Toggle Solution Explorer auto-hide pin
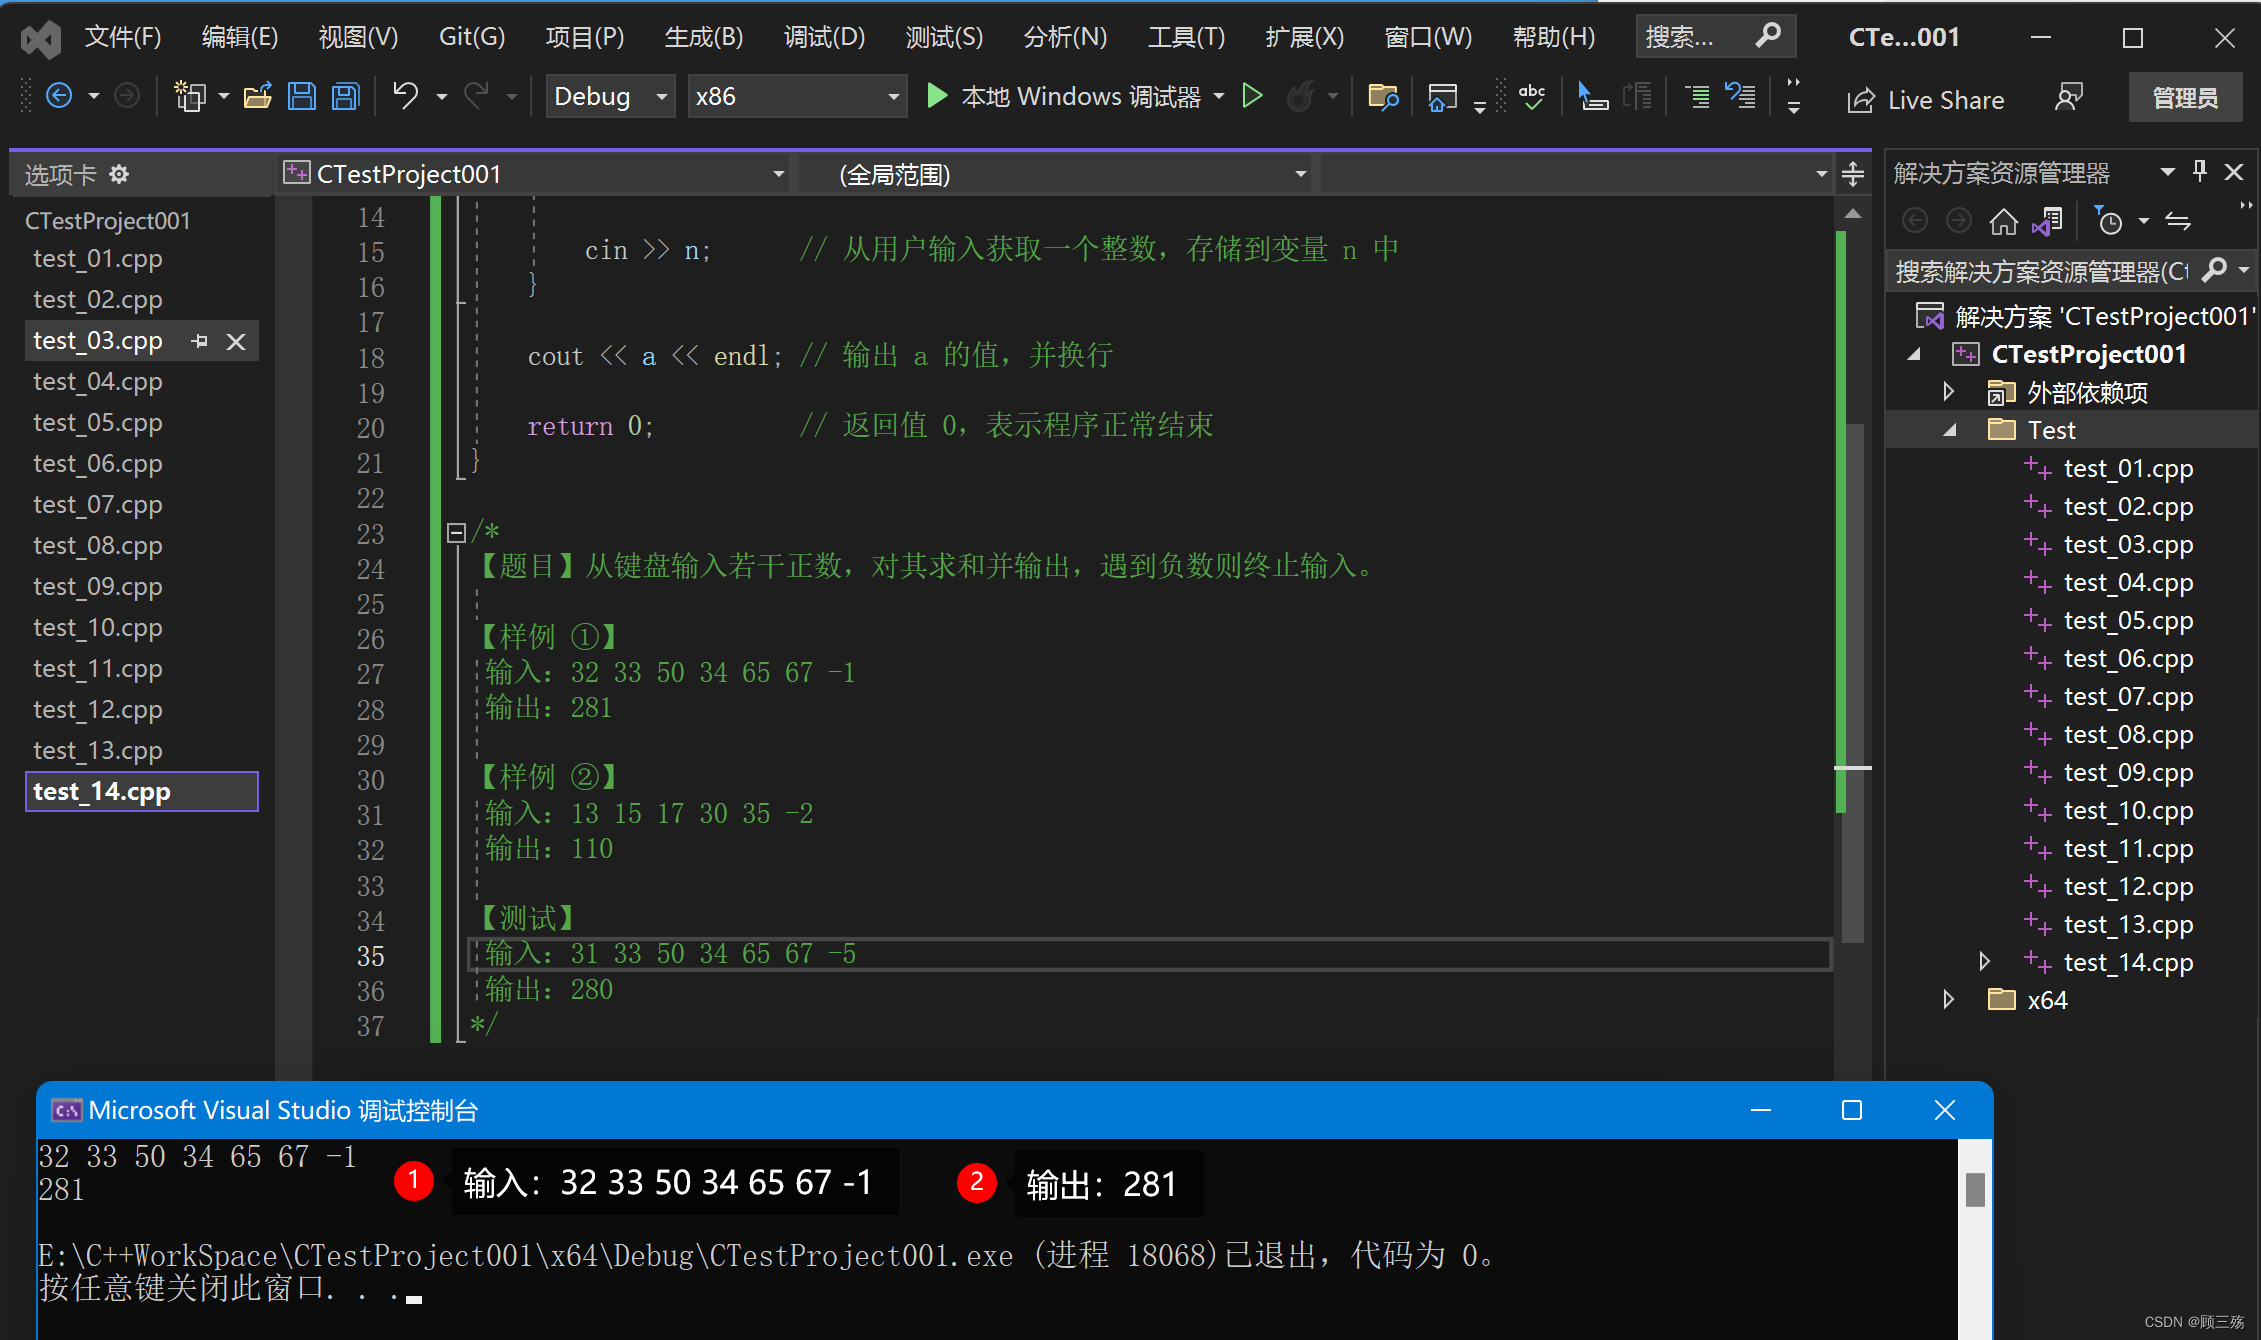The image size is (2261, 1340). (2199, 171)
